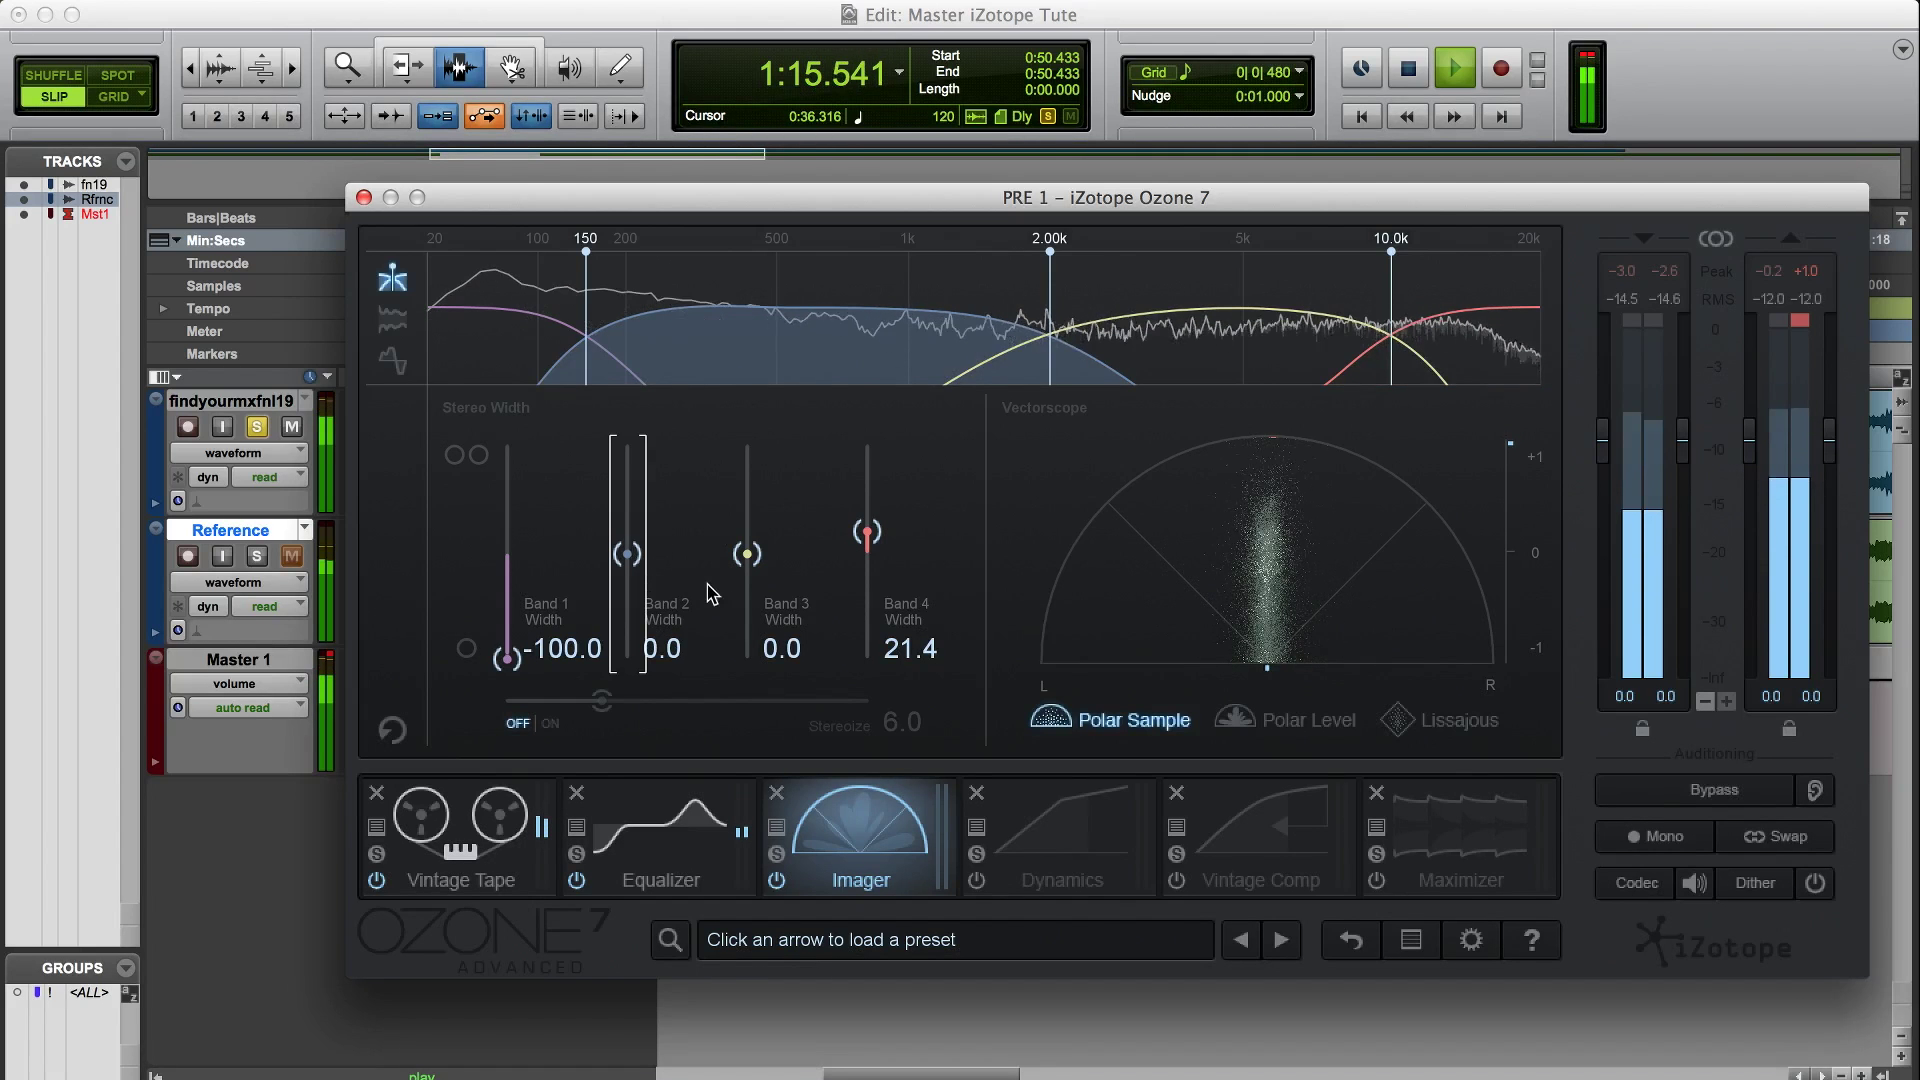Click the Codec button
Viewport: 1920px width, 1080px height.
point(1637,883)
